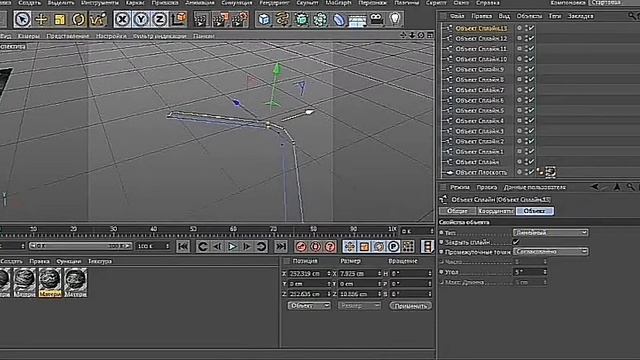
Task: Open the generators NURBS green icon
Action: (x=301, y=19)
